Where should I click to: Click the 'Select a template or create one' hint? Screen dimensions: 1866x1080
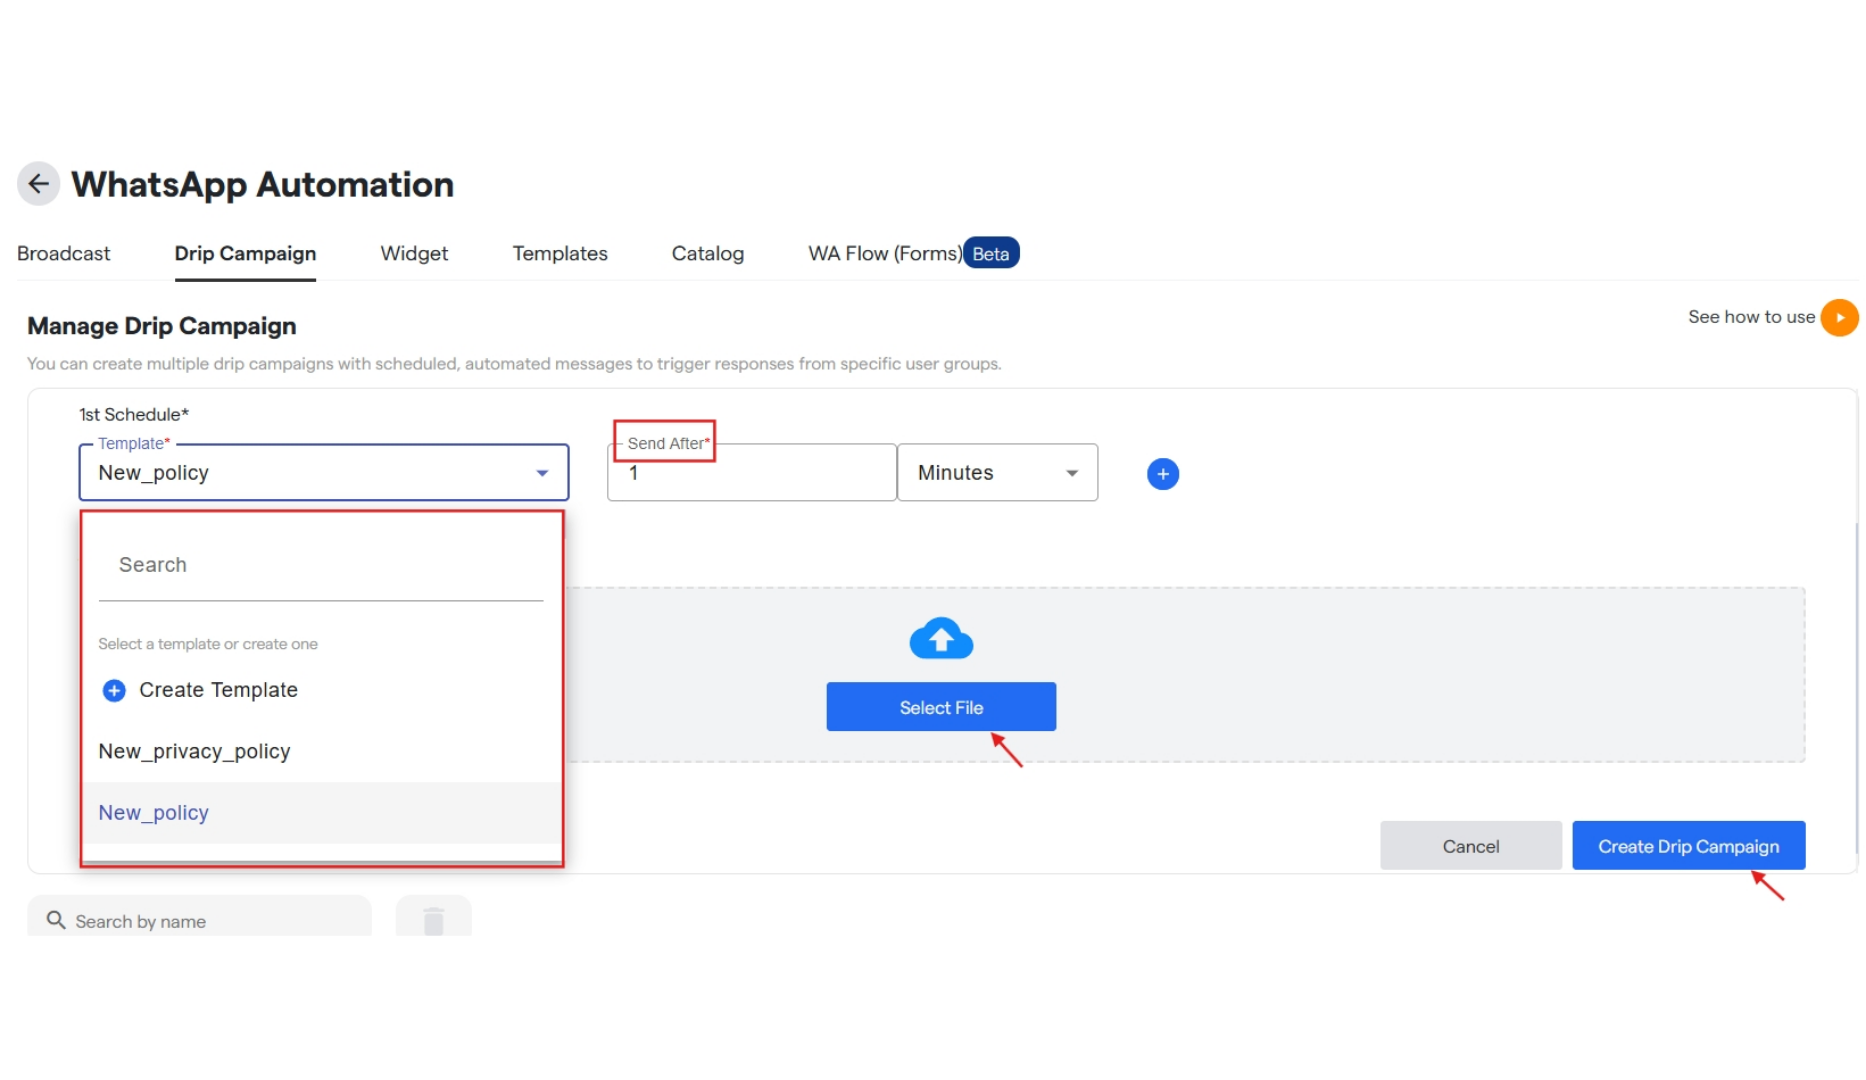pyautogui.click(x=208, y=644)
